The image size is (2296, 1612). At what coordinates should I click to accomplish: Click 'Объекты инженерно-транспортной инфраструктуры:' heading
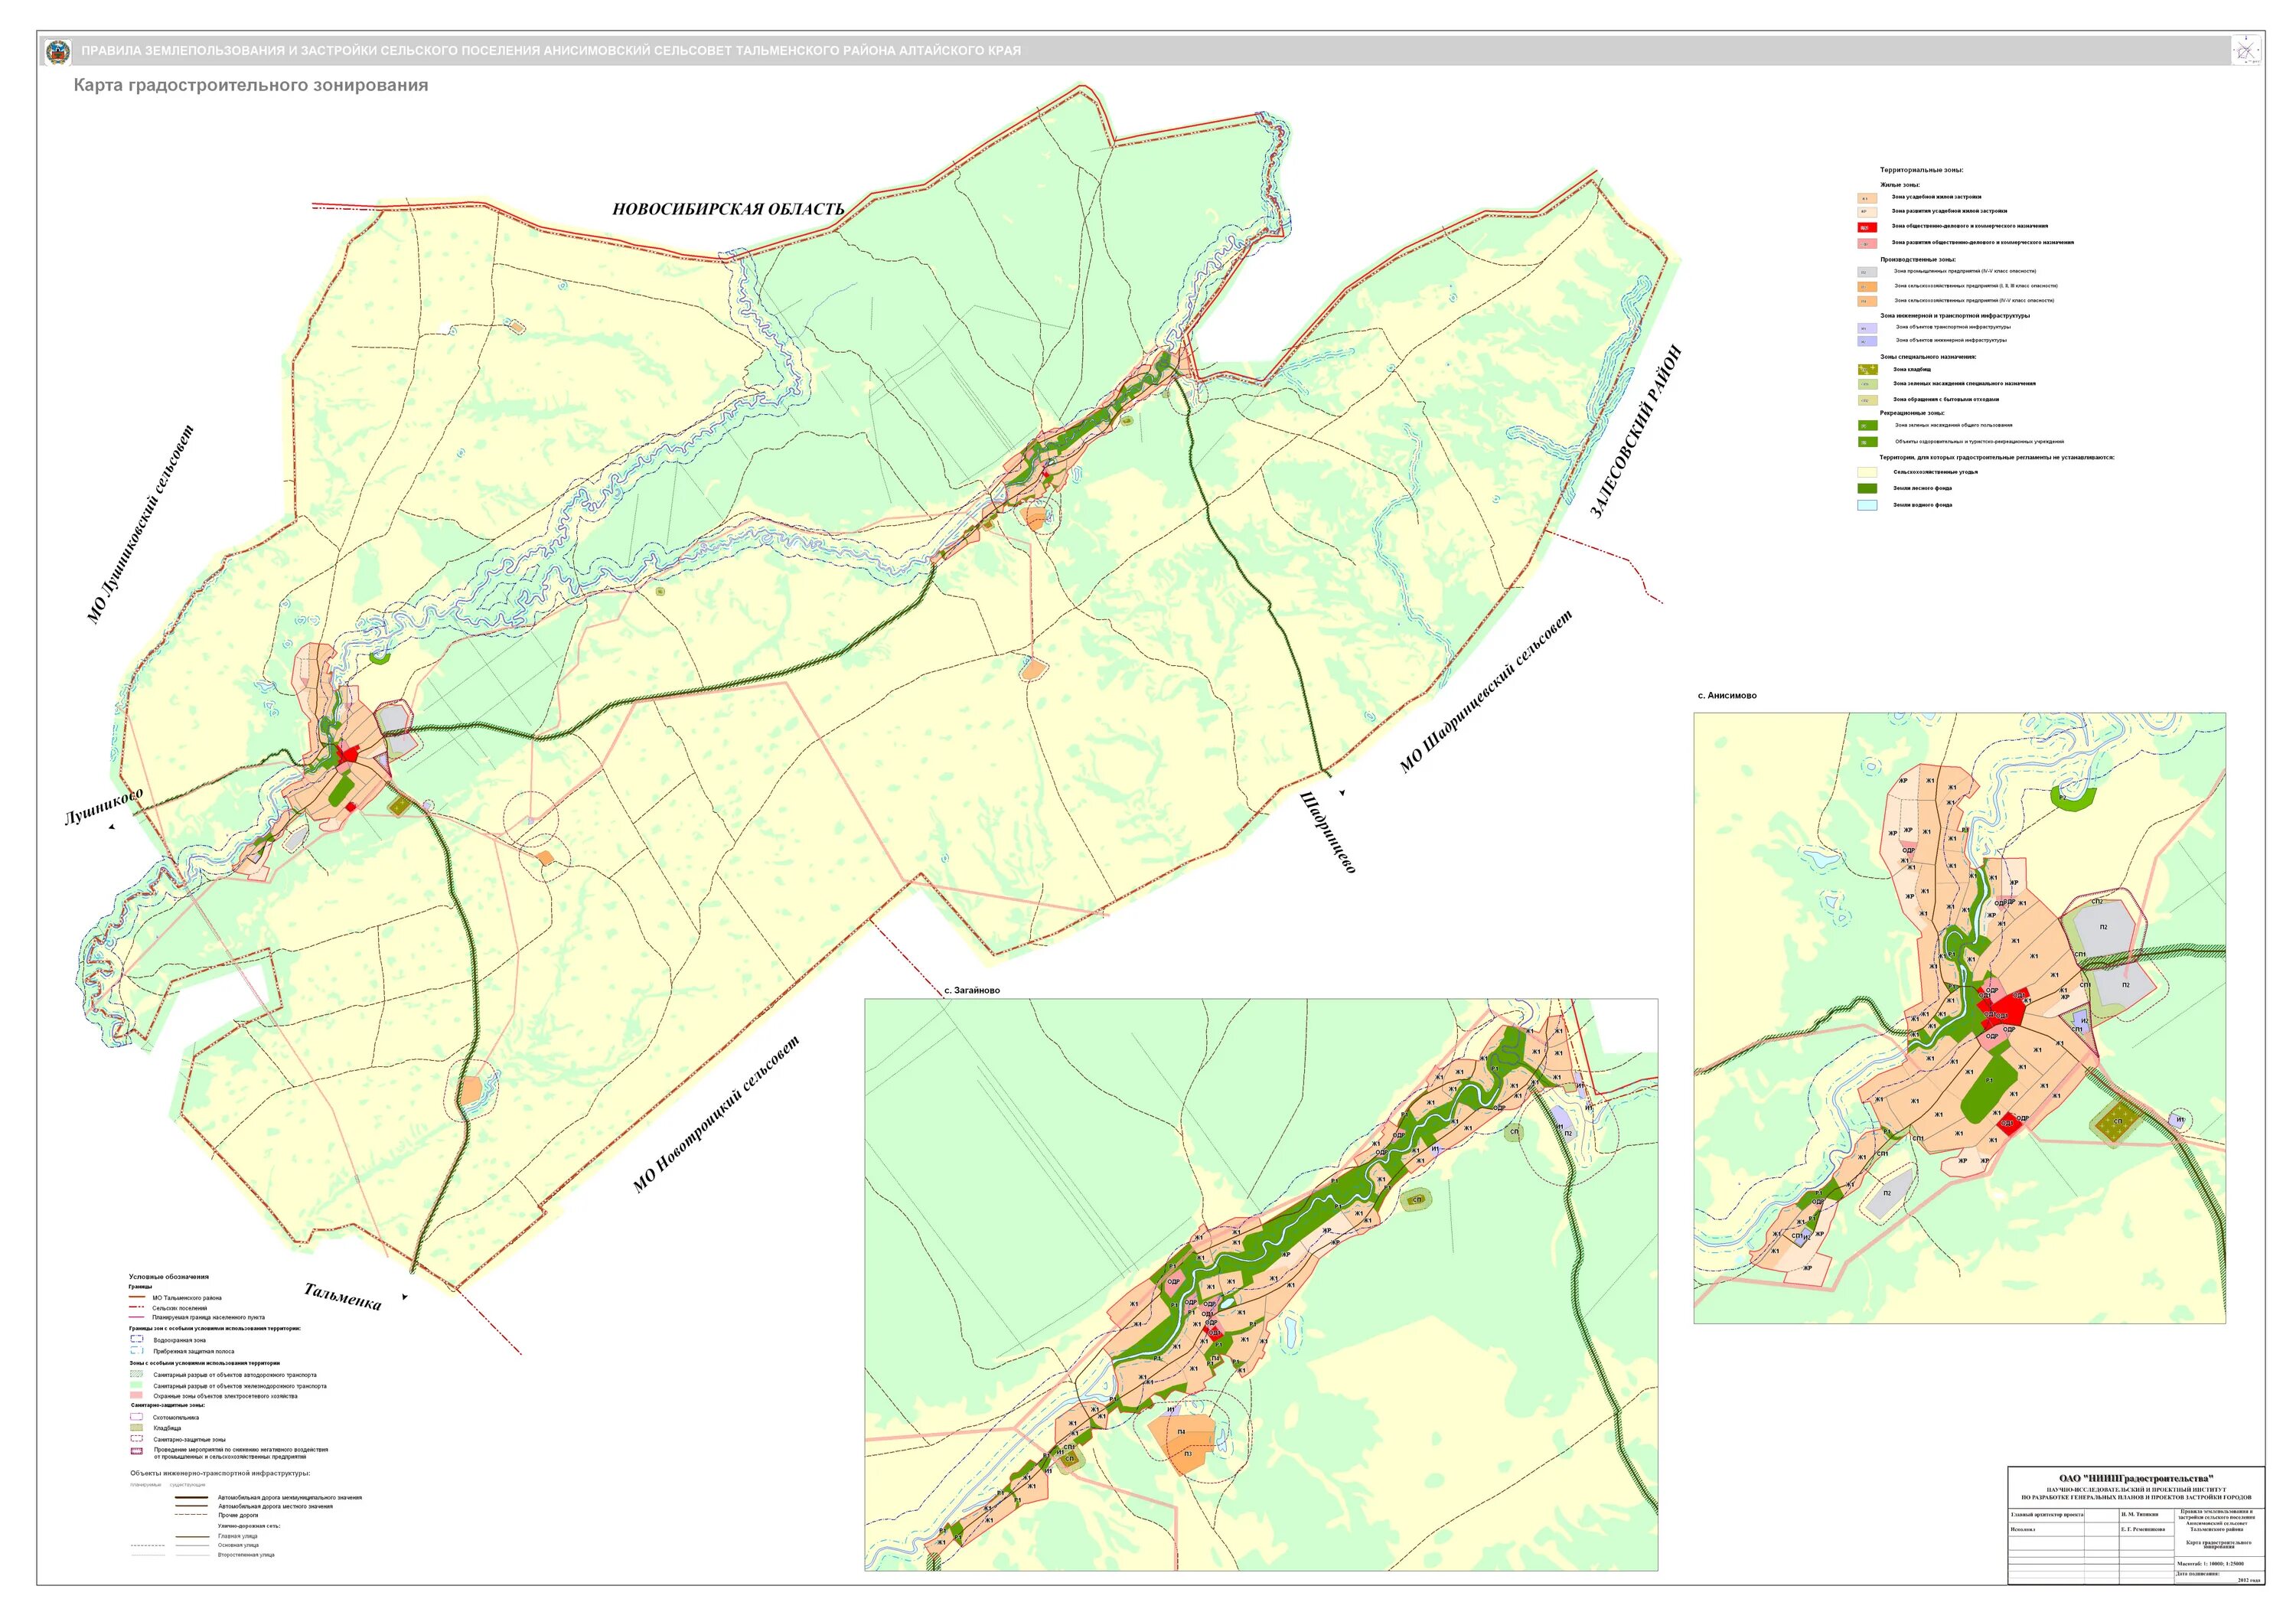[x=221, y=1473]
